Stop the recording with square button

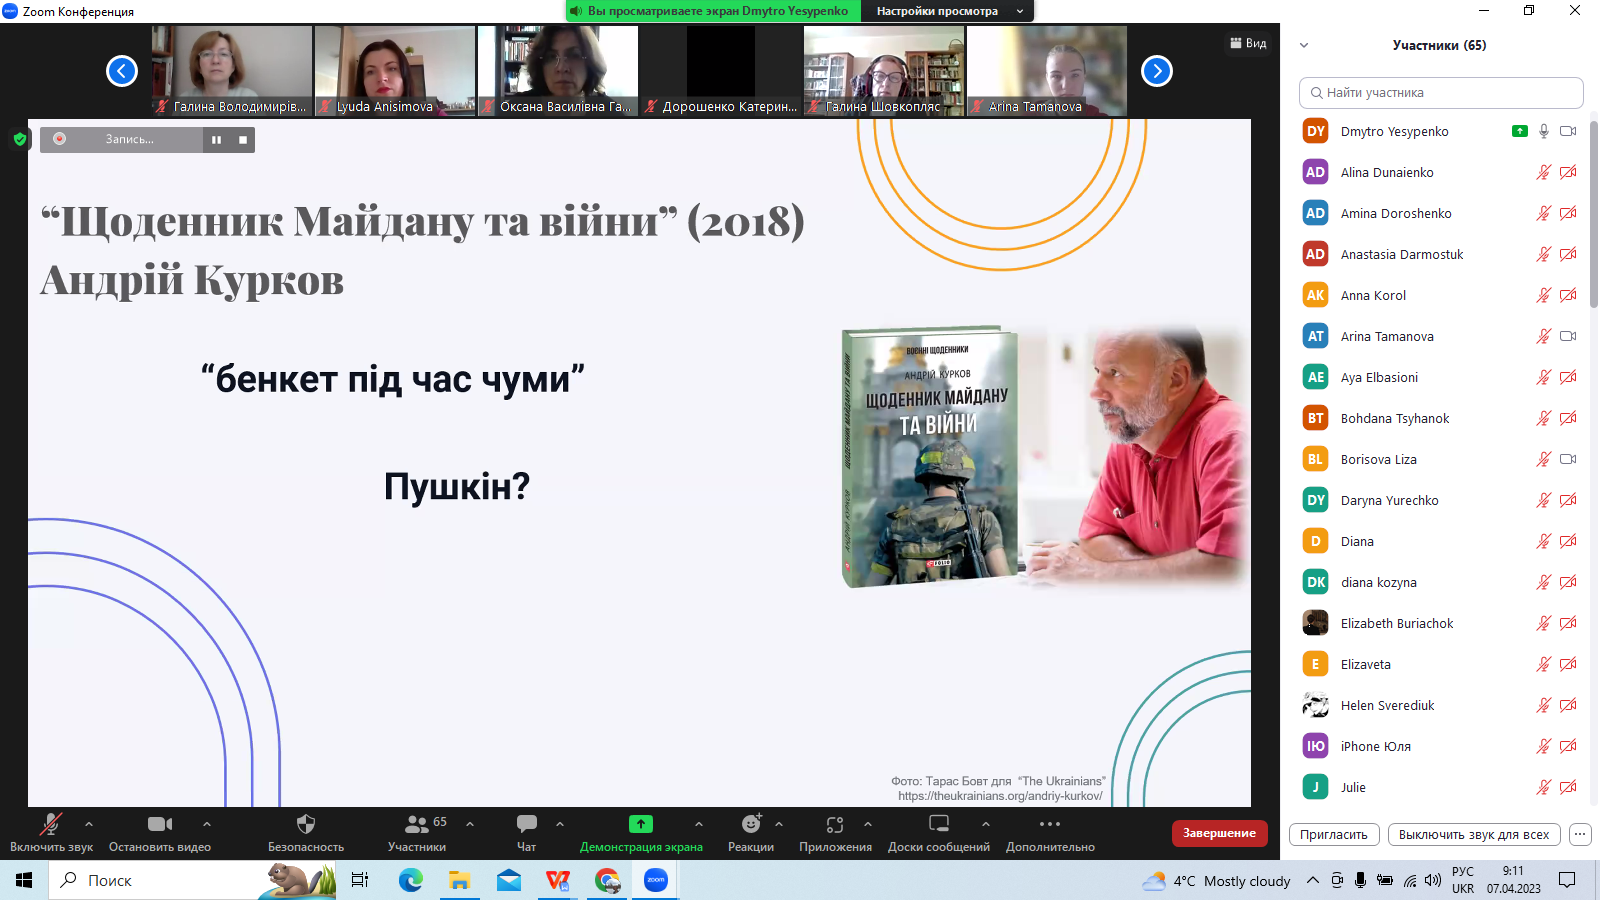pos(243,140)
